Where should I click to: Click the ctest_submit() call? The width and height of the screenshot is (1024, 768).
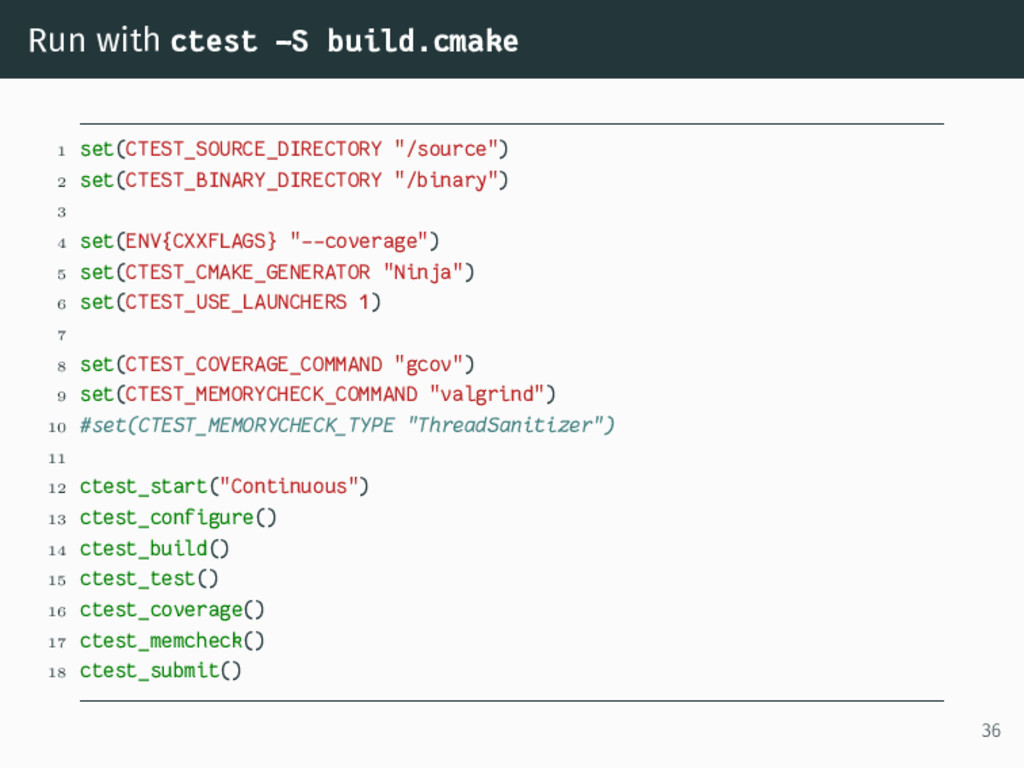point(161,671)
